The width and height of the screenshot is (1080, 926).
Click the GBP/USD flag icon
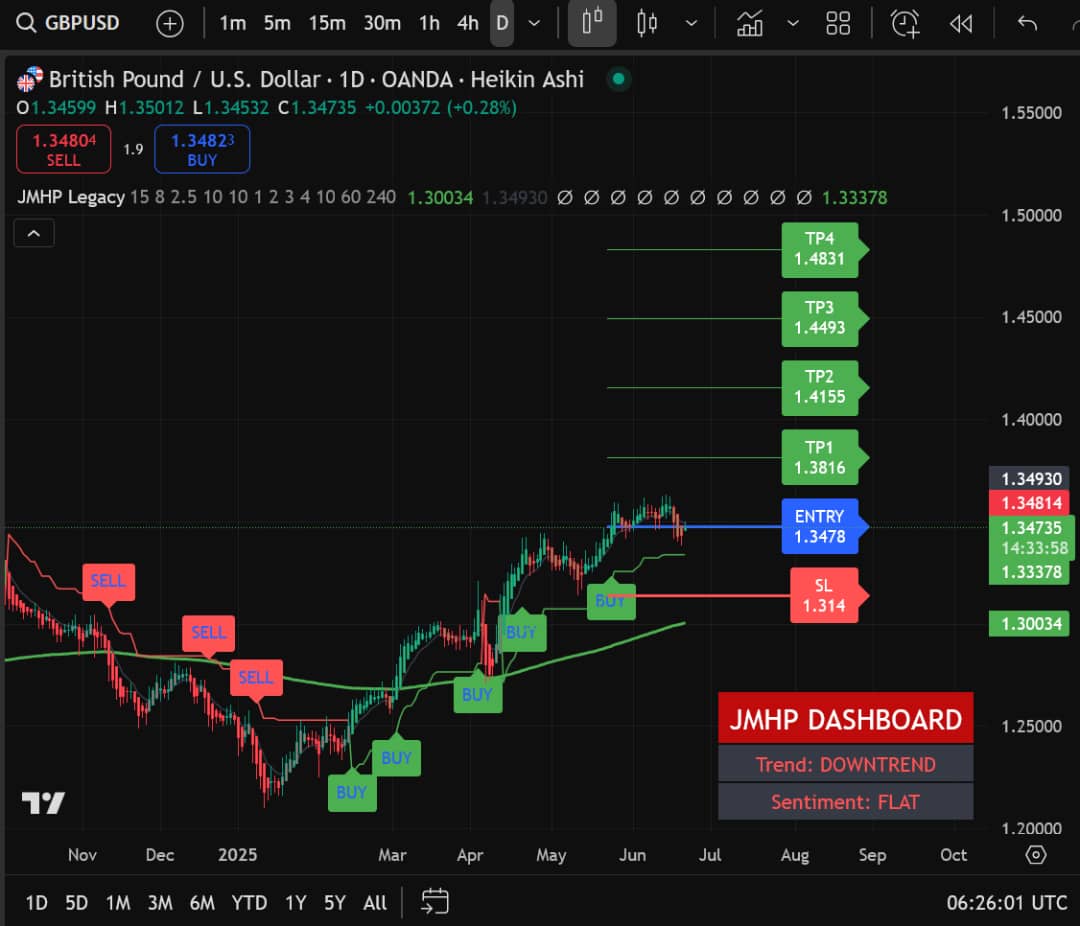[x=30, y=79]
